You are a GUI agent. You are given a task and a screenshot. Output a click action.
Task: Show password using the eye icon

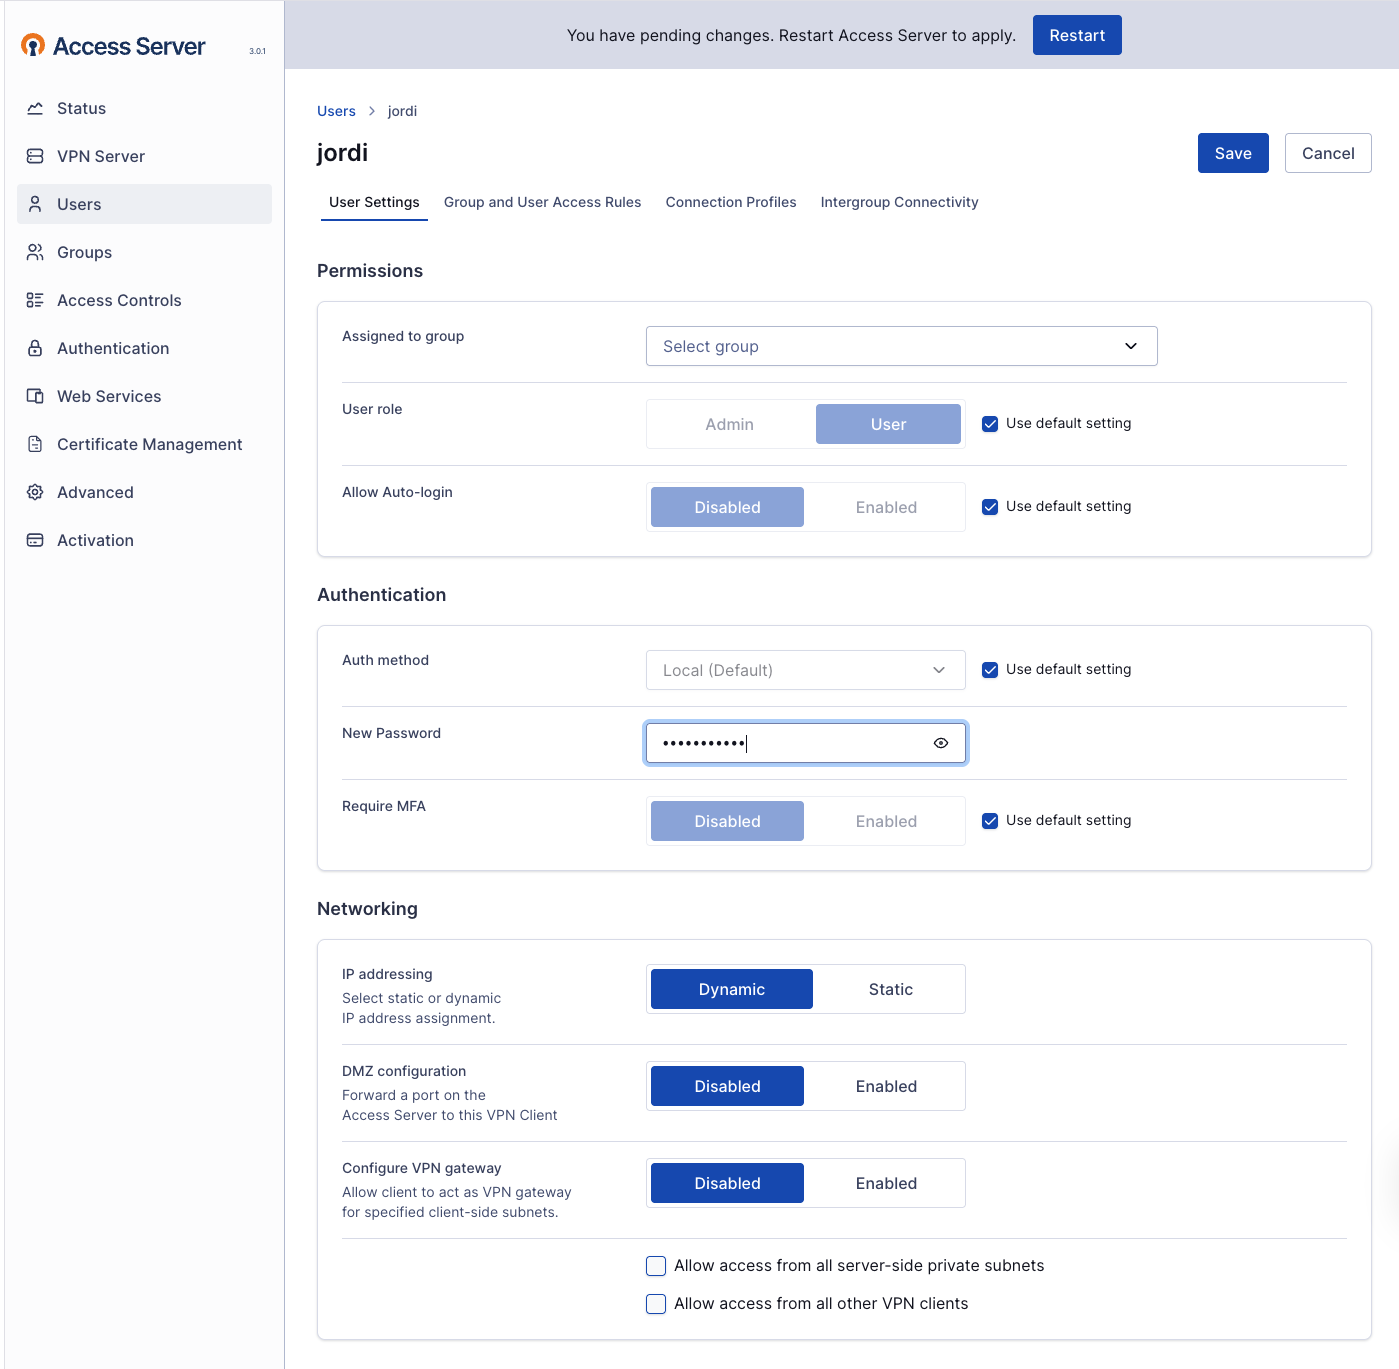point(940,743)
